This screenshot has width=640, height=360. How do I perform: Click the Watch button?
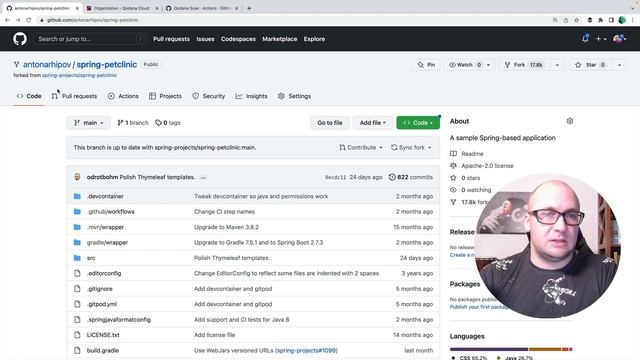[465, 65]
